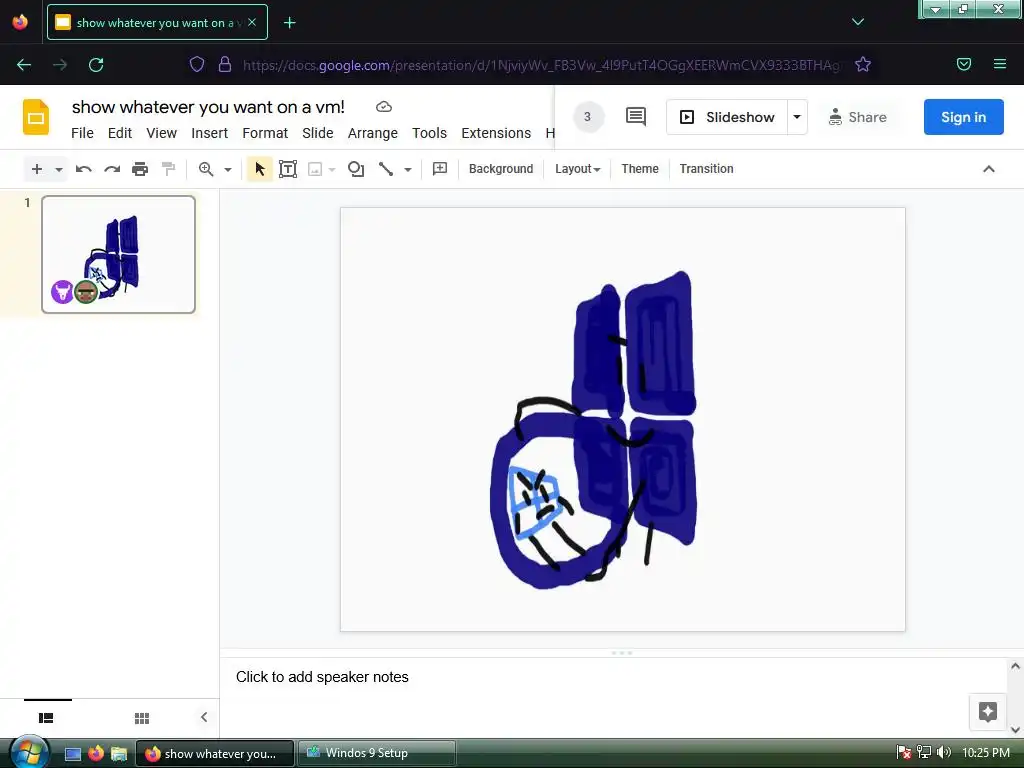Screen dimensions: 1024x768
Task: Open the line type dropdown arrow
Action: tap(408, 170)
